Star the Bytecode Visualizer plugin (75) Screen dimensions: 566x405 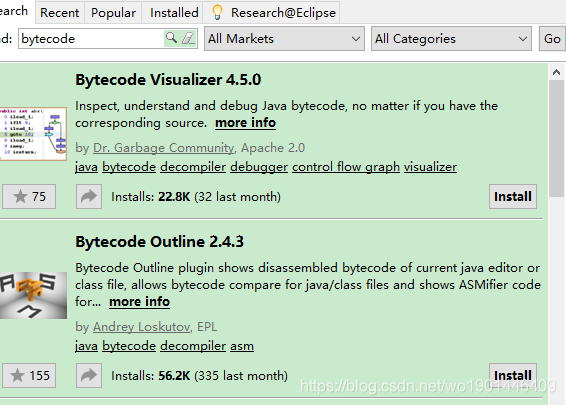pos(29,197)
